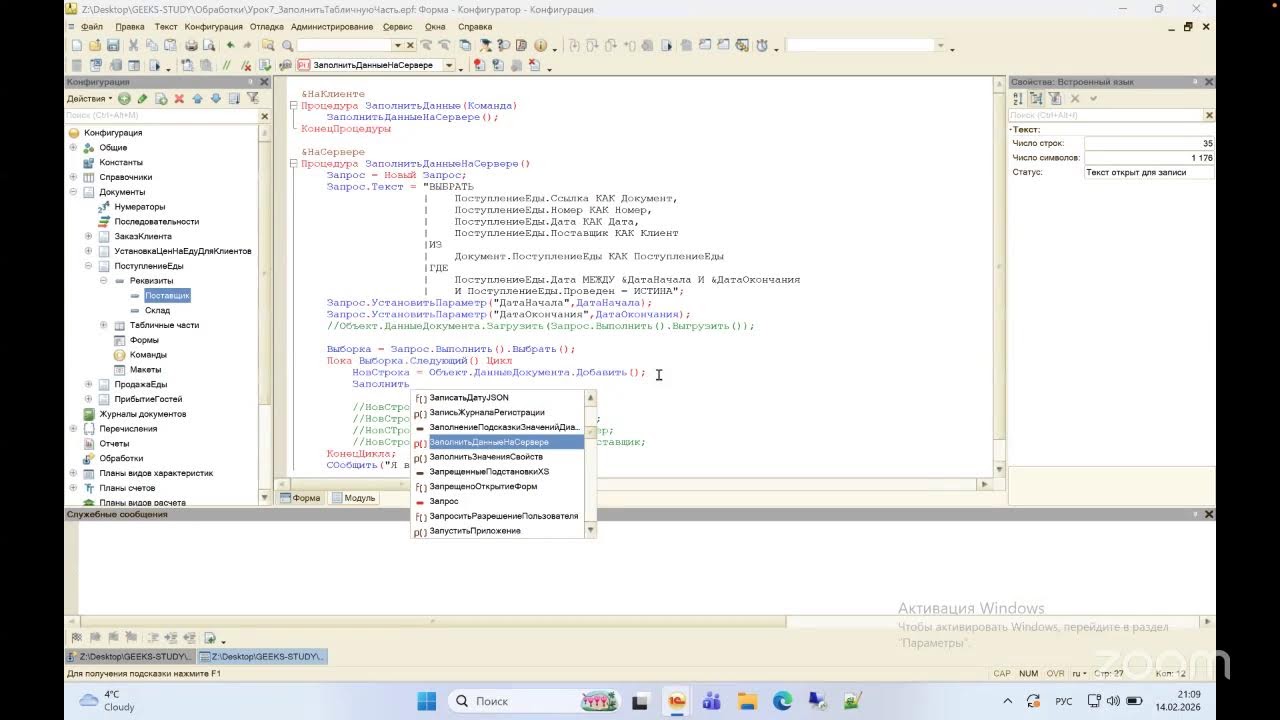Click the Move down arrow in the Configuration panel

coord(215,98)
